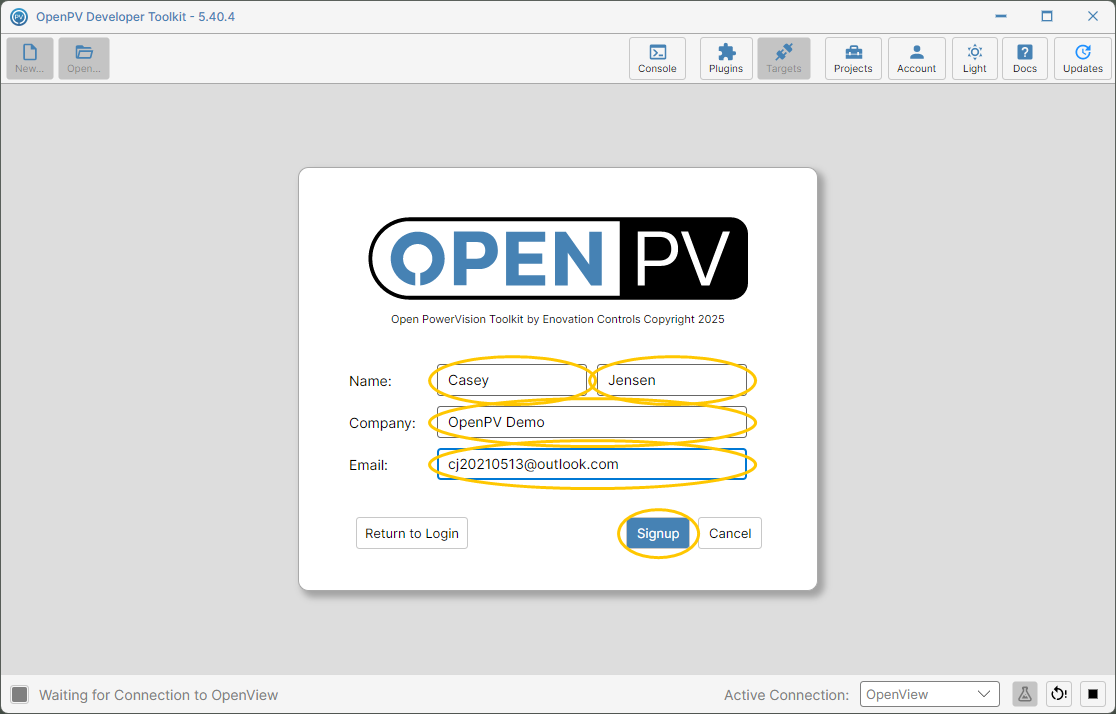Click the Targets toolbar button
Image resolution: width=1116 pixels, height=714 pixels.
pyautogui.click(x=784, y=58)
